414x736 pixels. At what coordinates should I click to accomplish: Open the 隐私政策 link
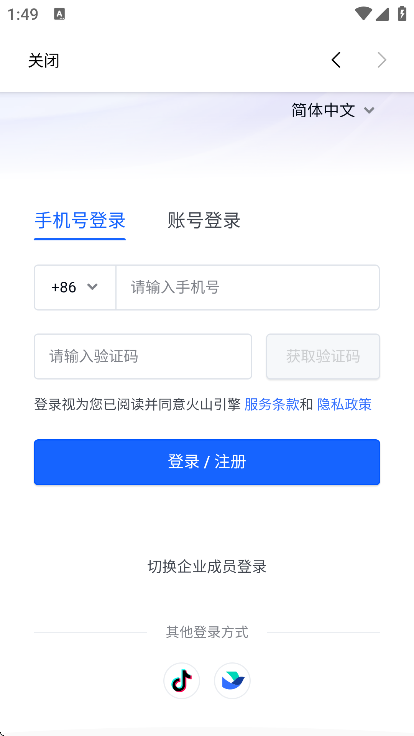[345, 404]
